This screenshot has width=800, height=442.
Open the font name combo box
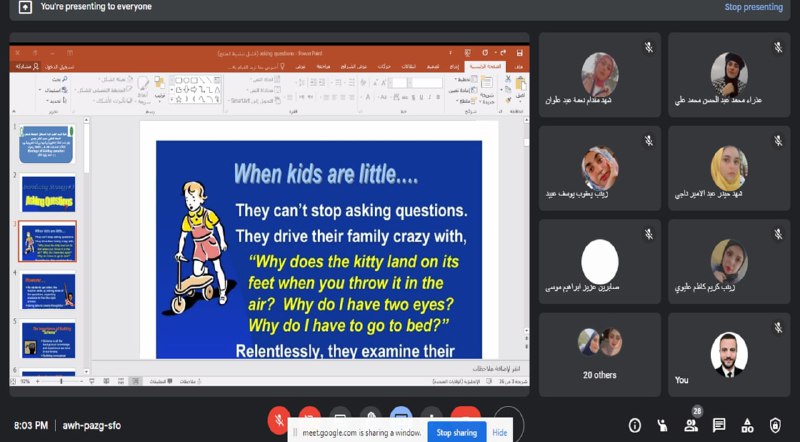click(428, 82)
